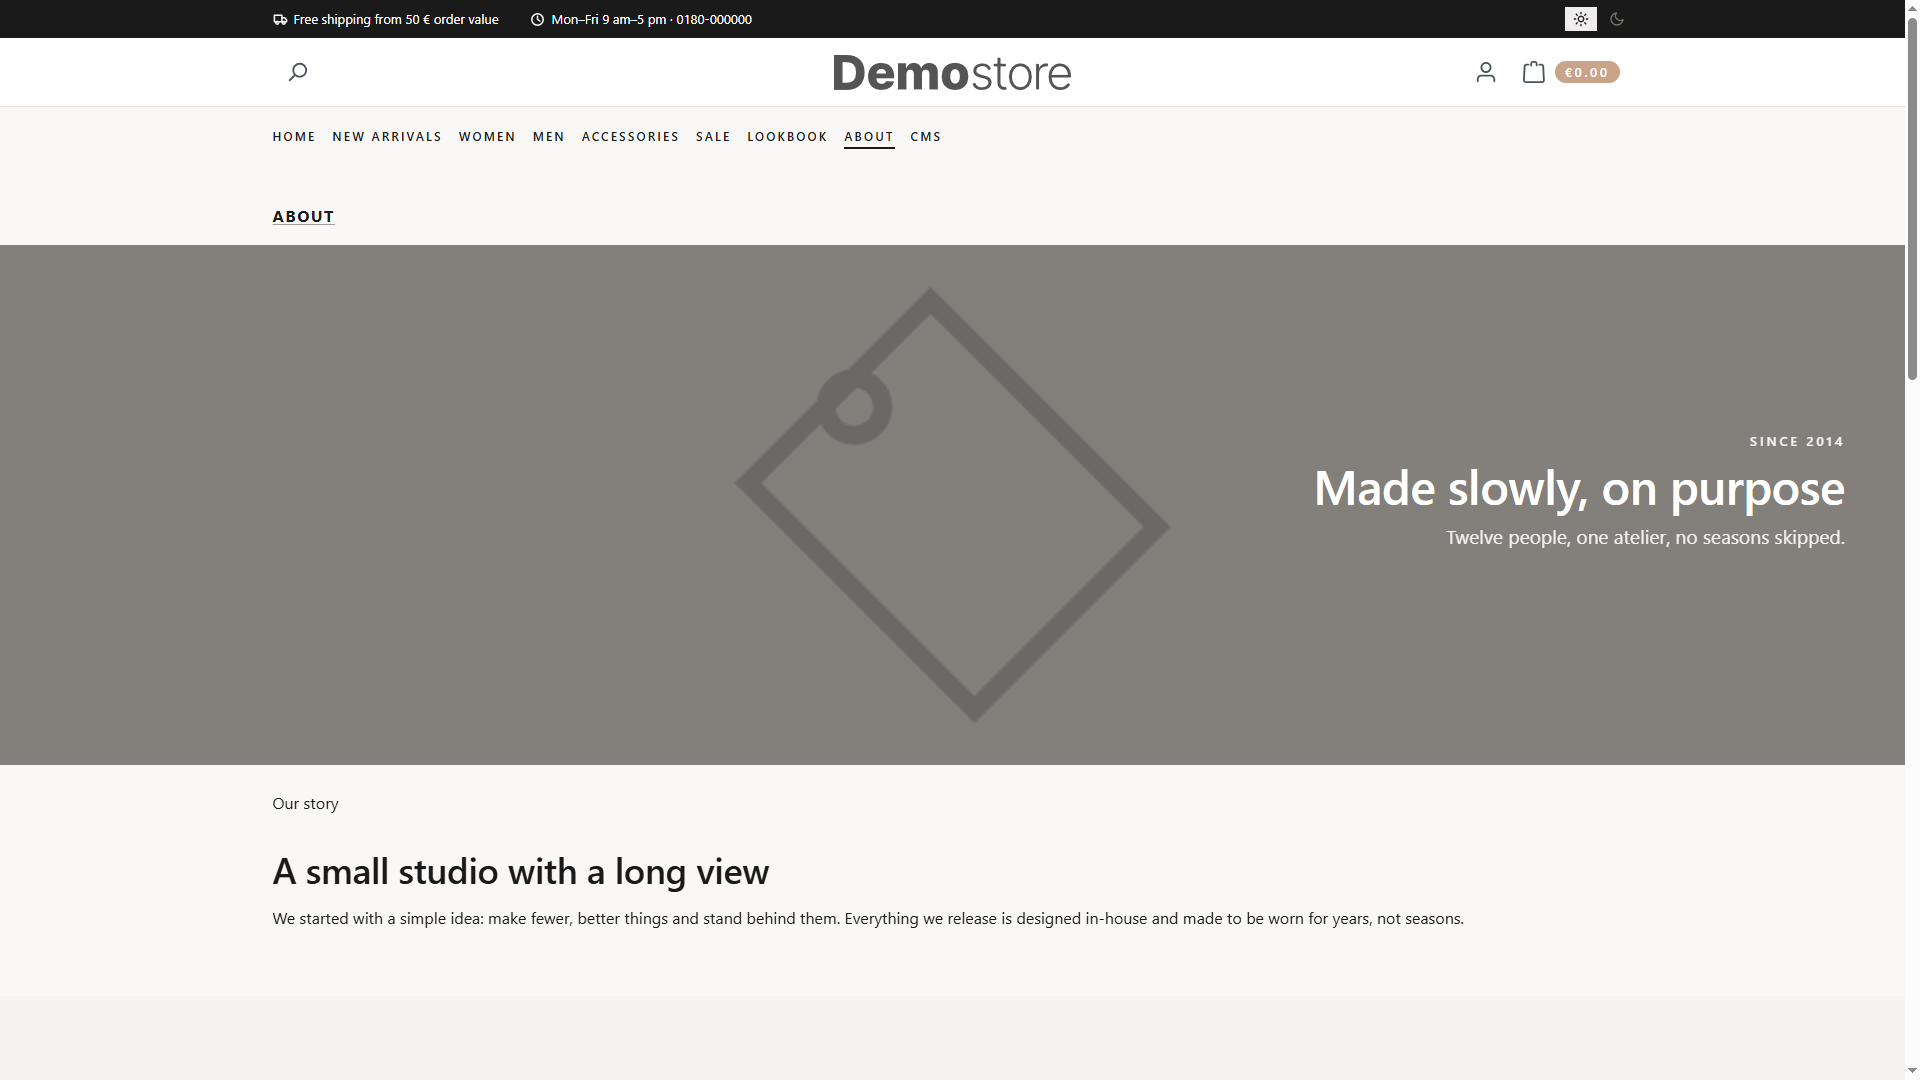Viewport: 1920px width, 1080px height.
Task: Click the delivery truck shipping icon
Action: [x=280, y=19]
